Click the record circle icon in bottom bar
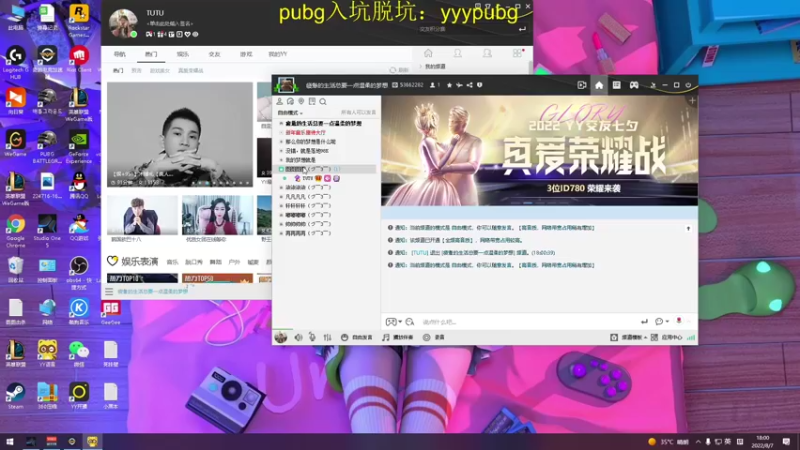800x450 pixels. (427, 337)
